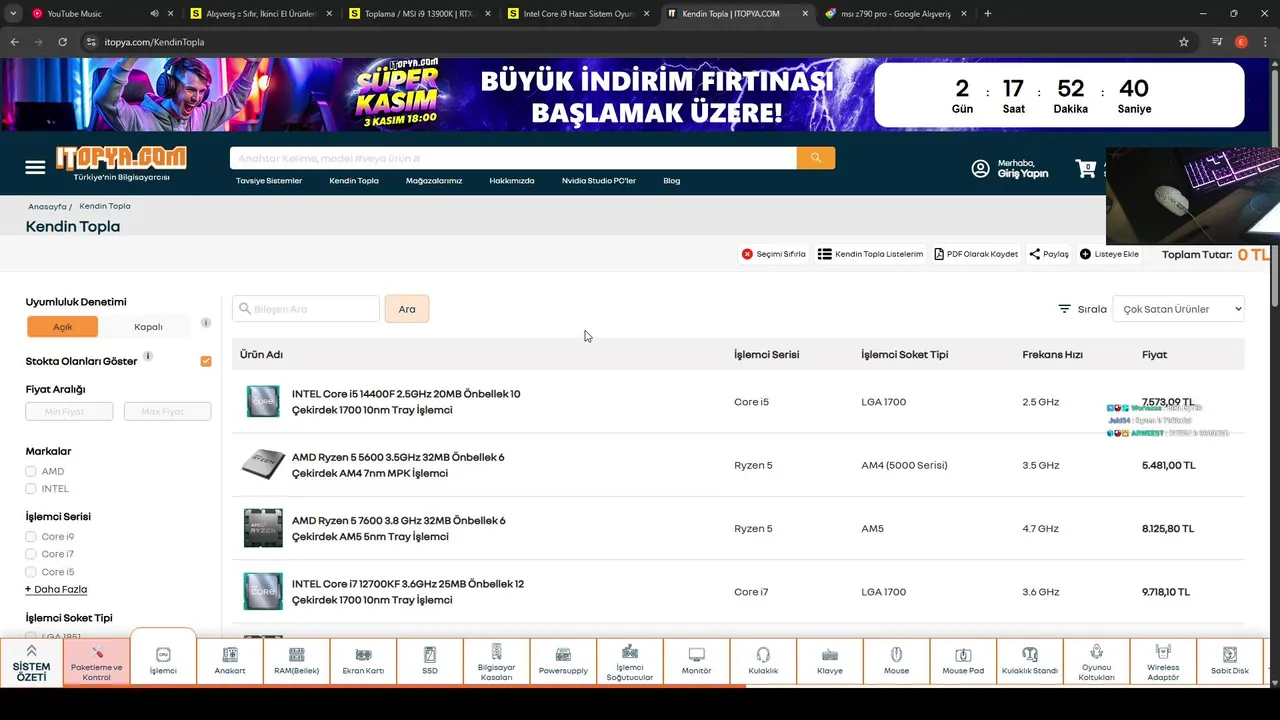Image resolution: width=1280 pixels, height=720 pixels.
Task: Select the Wireless Adaptör category icon
Action: tap(1163, 660)
